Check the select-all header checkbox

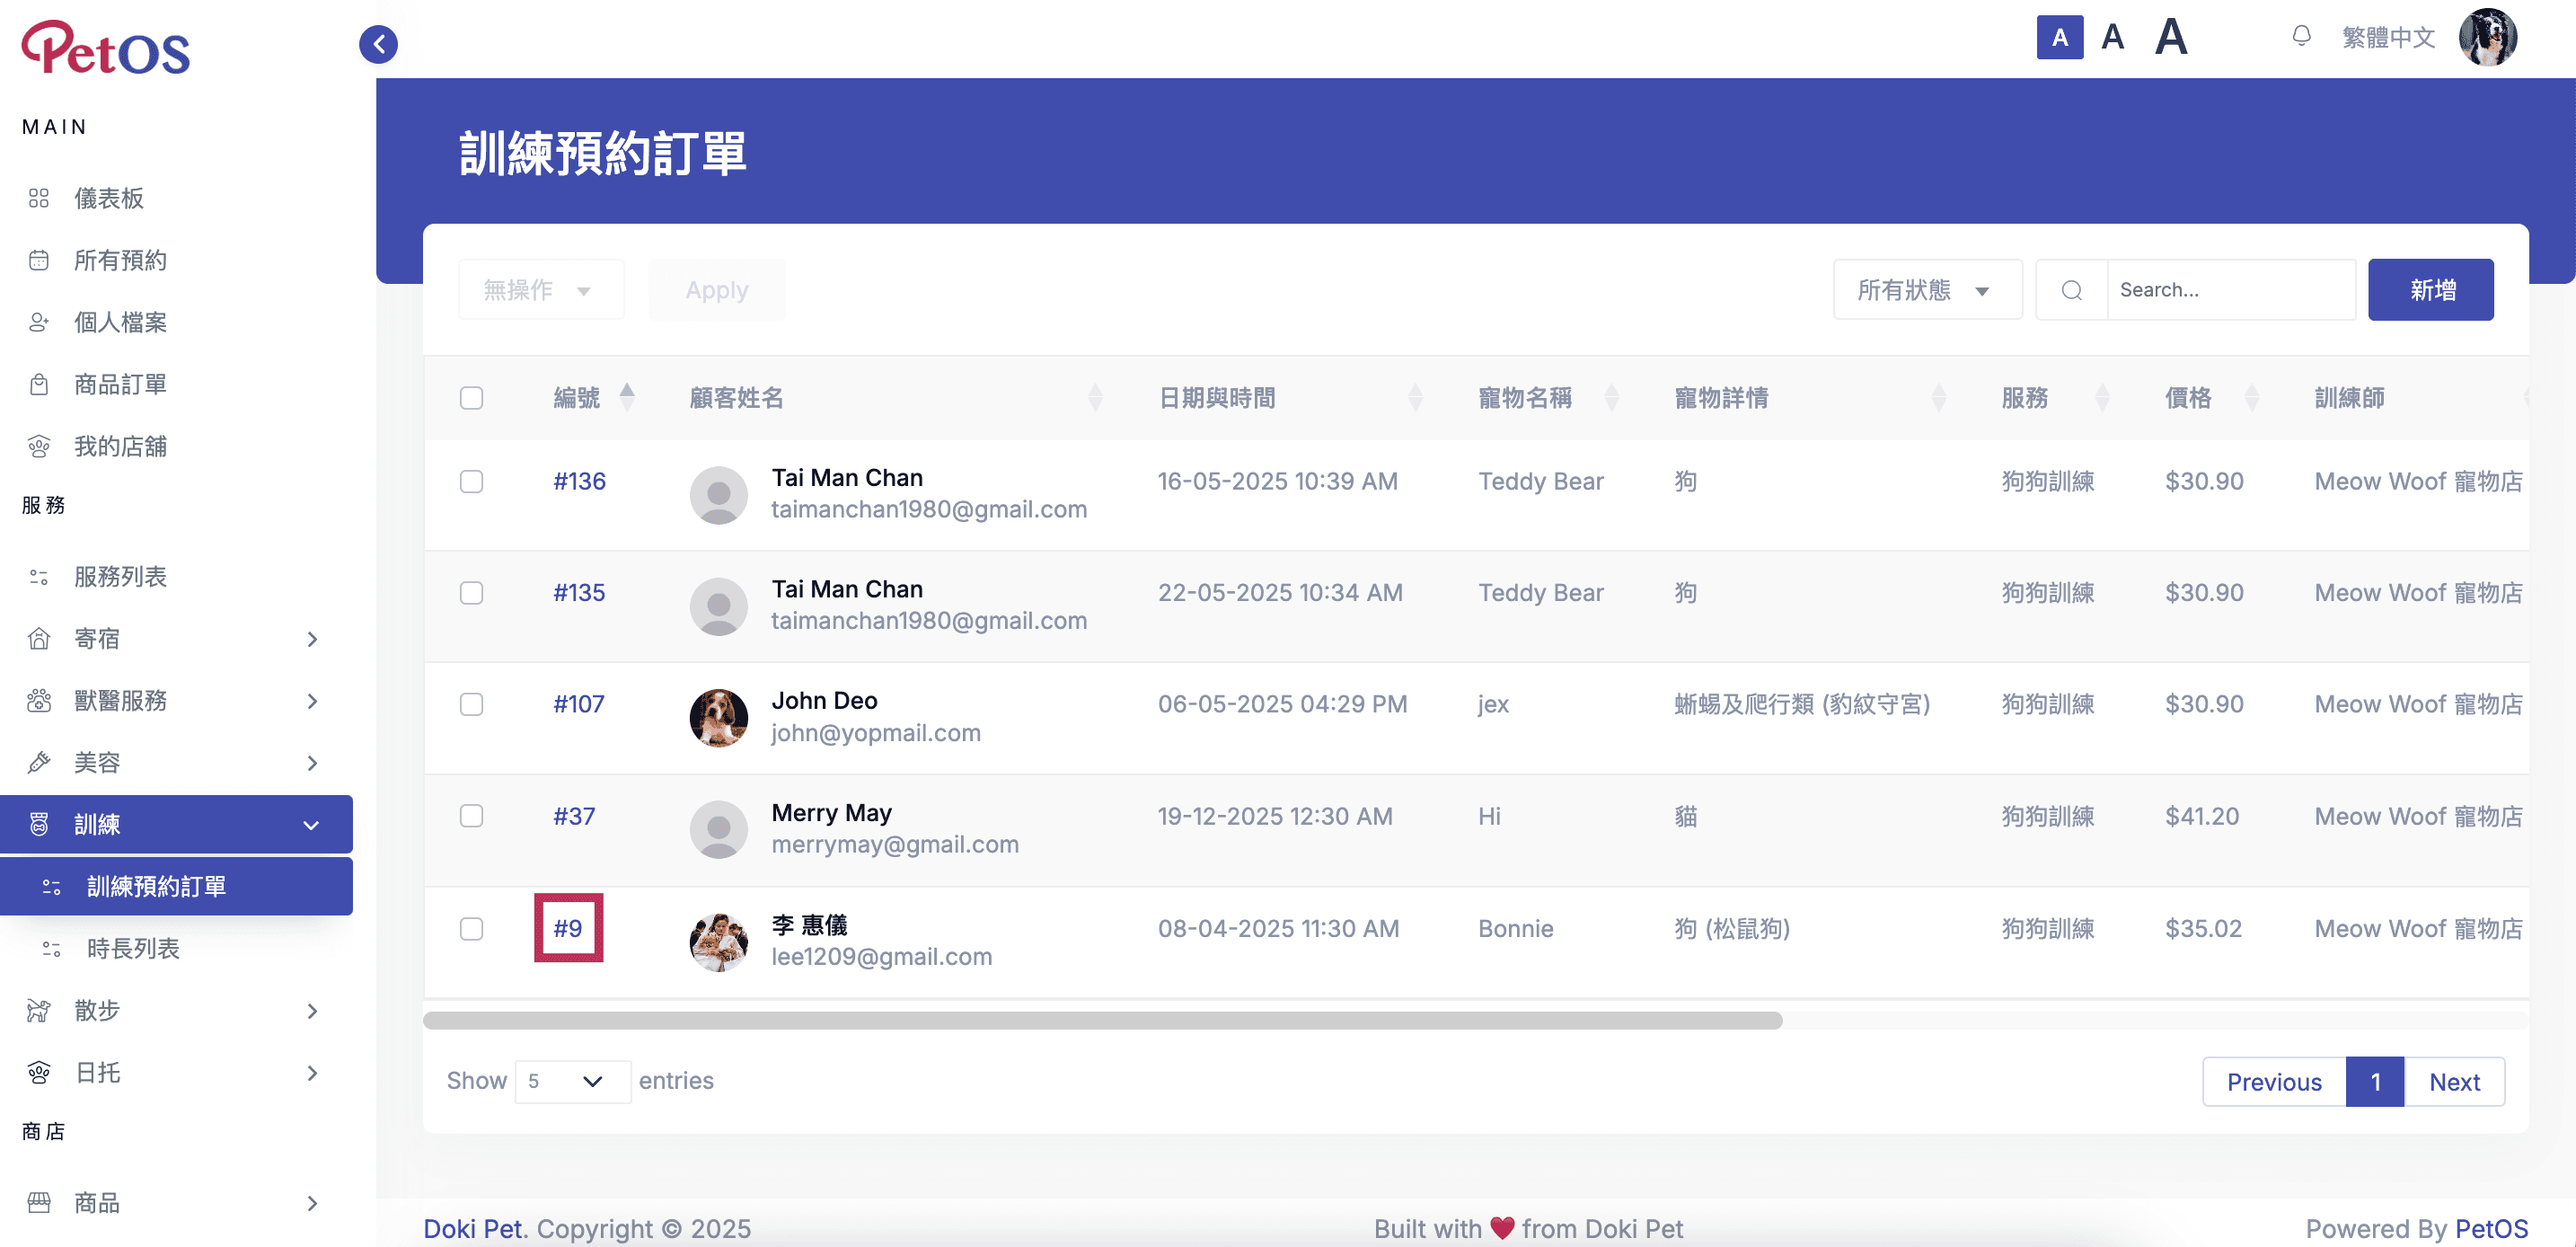[471, 397]
